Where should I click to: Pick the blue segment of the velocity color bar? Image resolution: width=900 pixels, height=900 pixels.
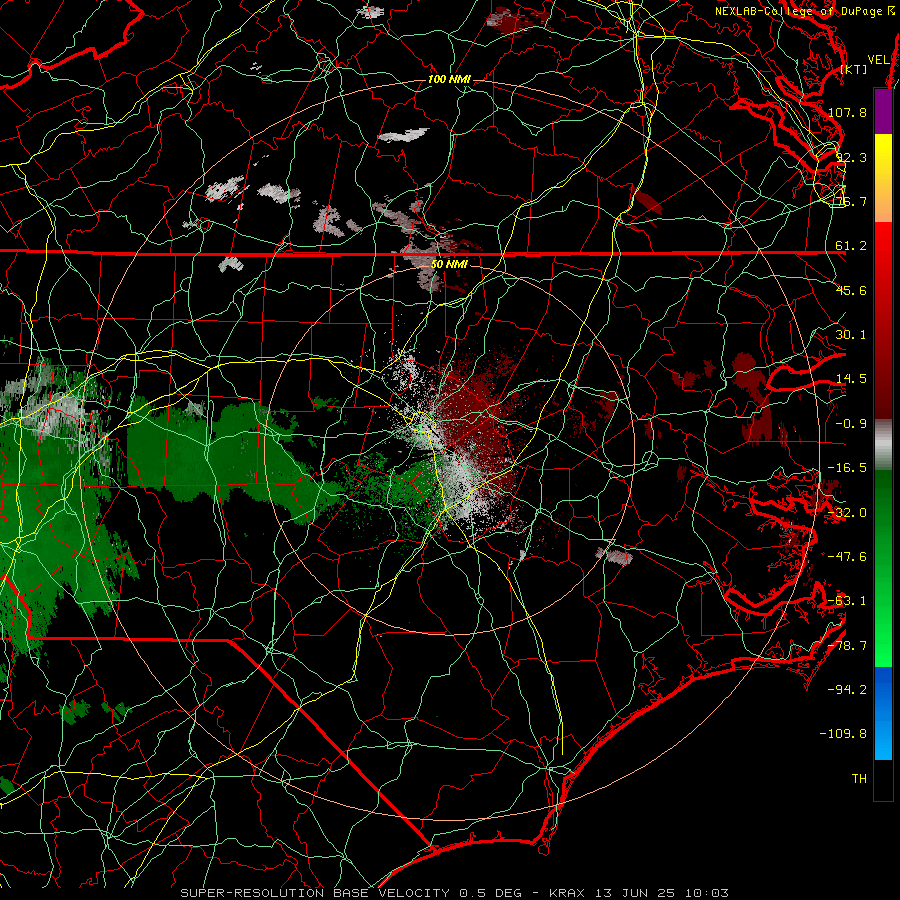(883, 713)
